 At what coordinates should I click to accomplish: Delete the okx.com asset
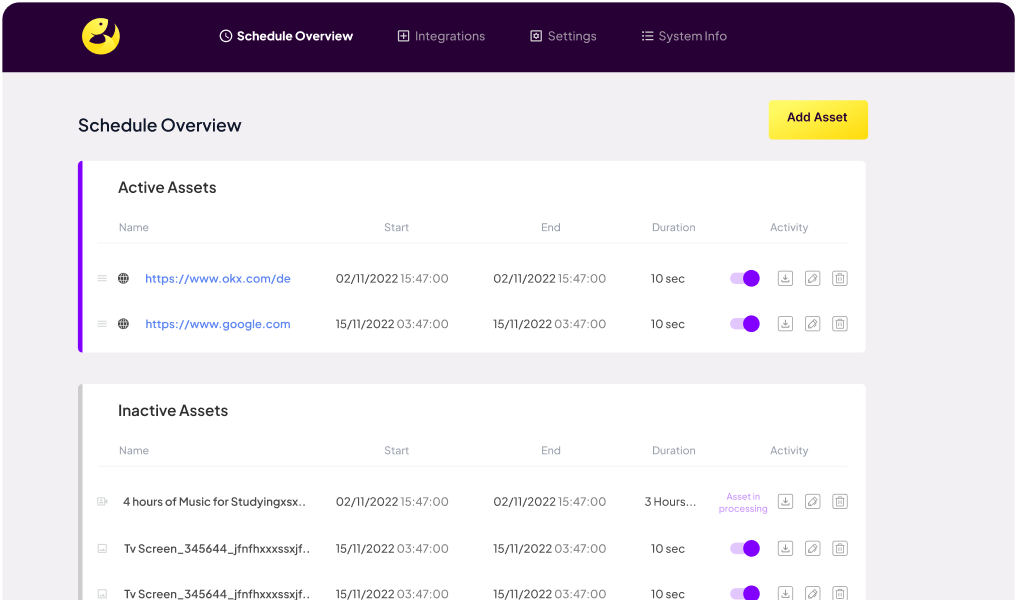pos(840,279)
